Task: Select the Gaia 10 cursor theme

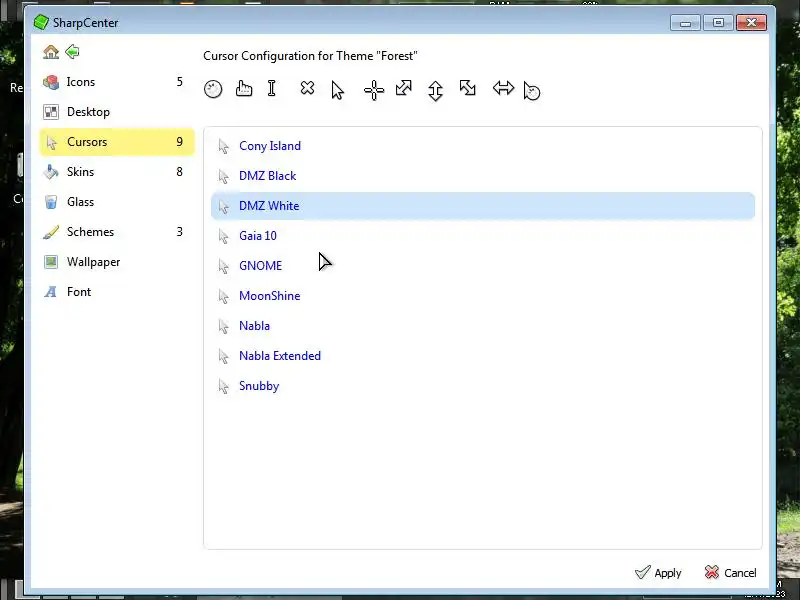Action: [x=483, y=236]
